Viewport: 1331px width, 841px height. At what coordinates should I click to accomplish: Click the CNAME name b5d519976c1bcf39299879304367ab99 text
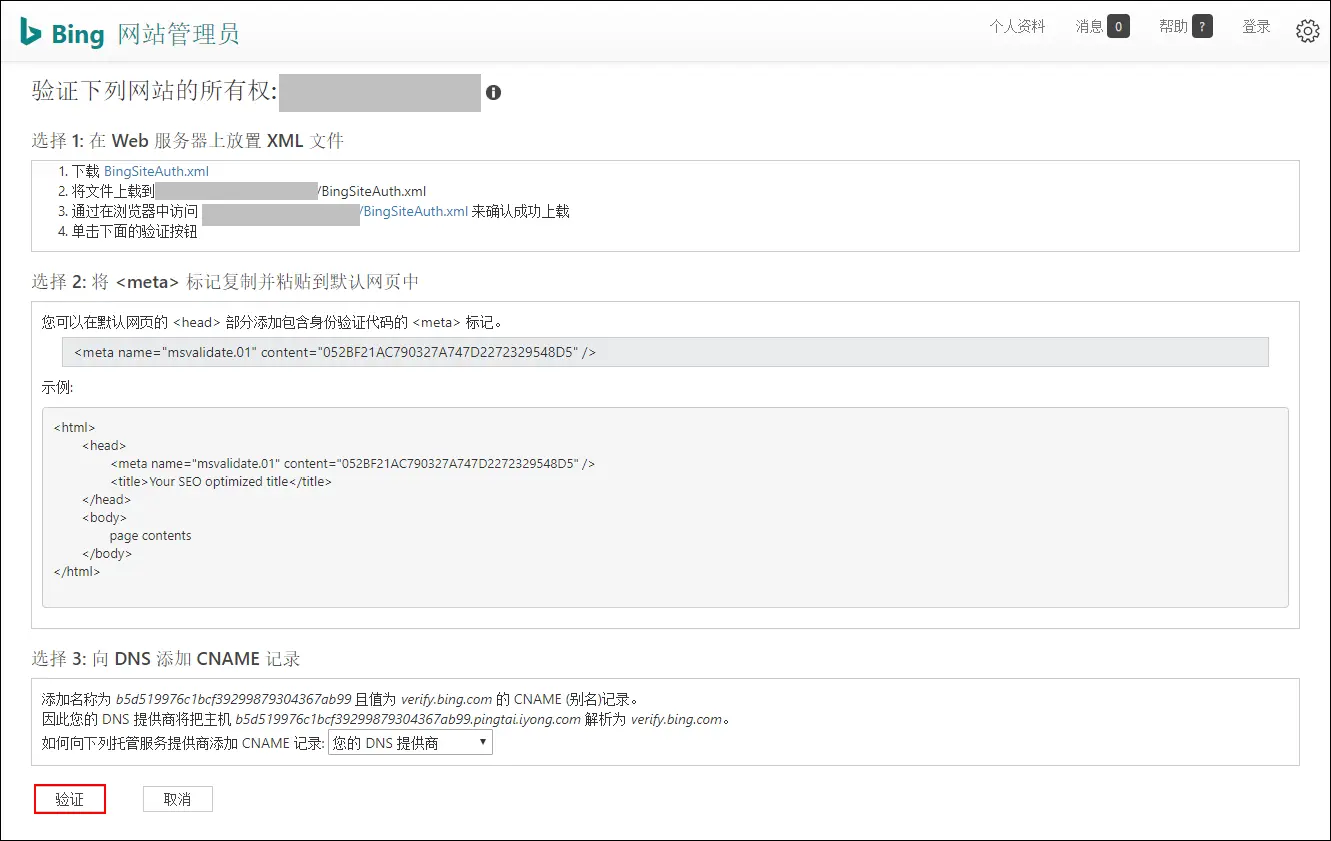[x=234, y=699]
